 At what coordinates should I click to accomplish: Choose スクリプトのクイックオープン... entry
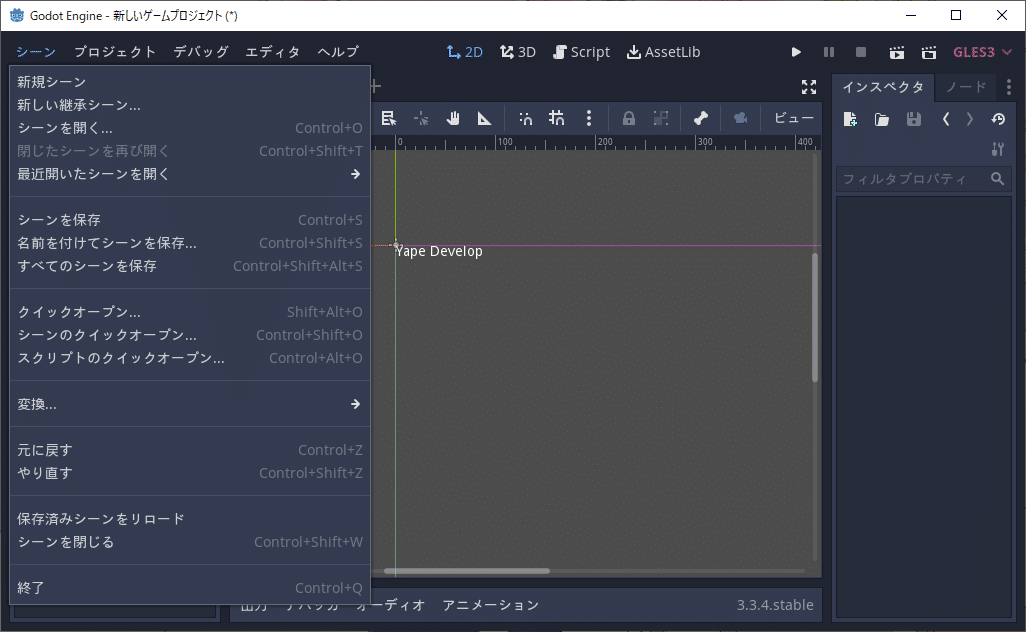[x=190, y=358]
